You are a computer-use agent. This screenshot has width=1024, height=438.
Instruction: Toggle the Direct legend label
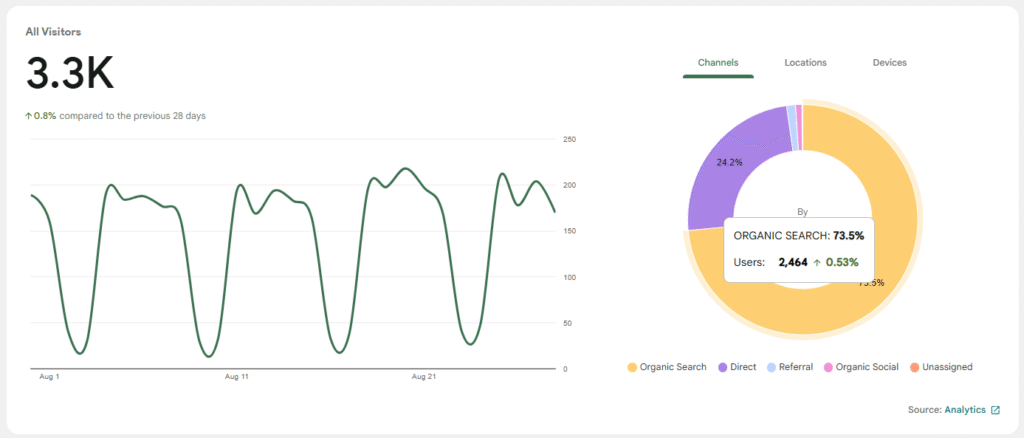742,367
